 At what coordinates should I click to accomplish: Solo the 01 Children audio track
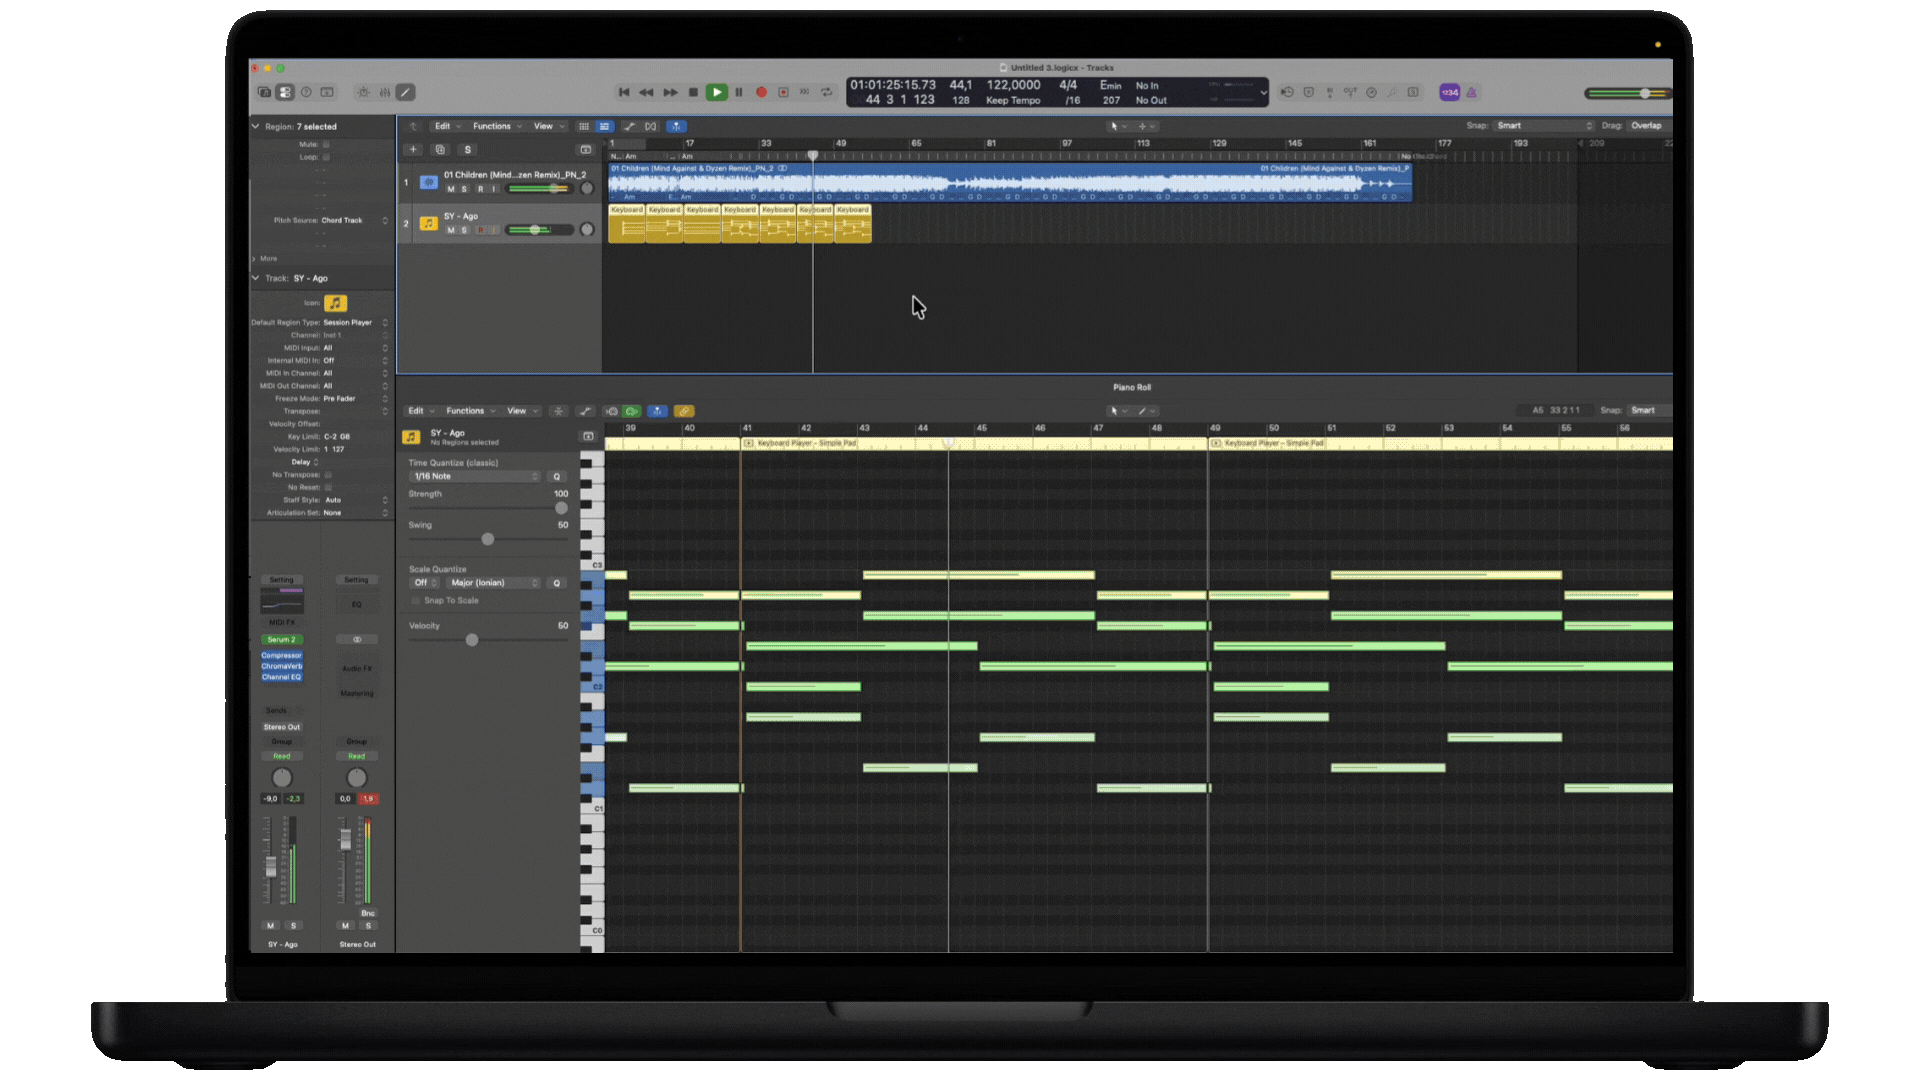[464, 189]
